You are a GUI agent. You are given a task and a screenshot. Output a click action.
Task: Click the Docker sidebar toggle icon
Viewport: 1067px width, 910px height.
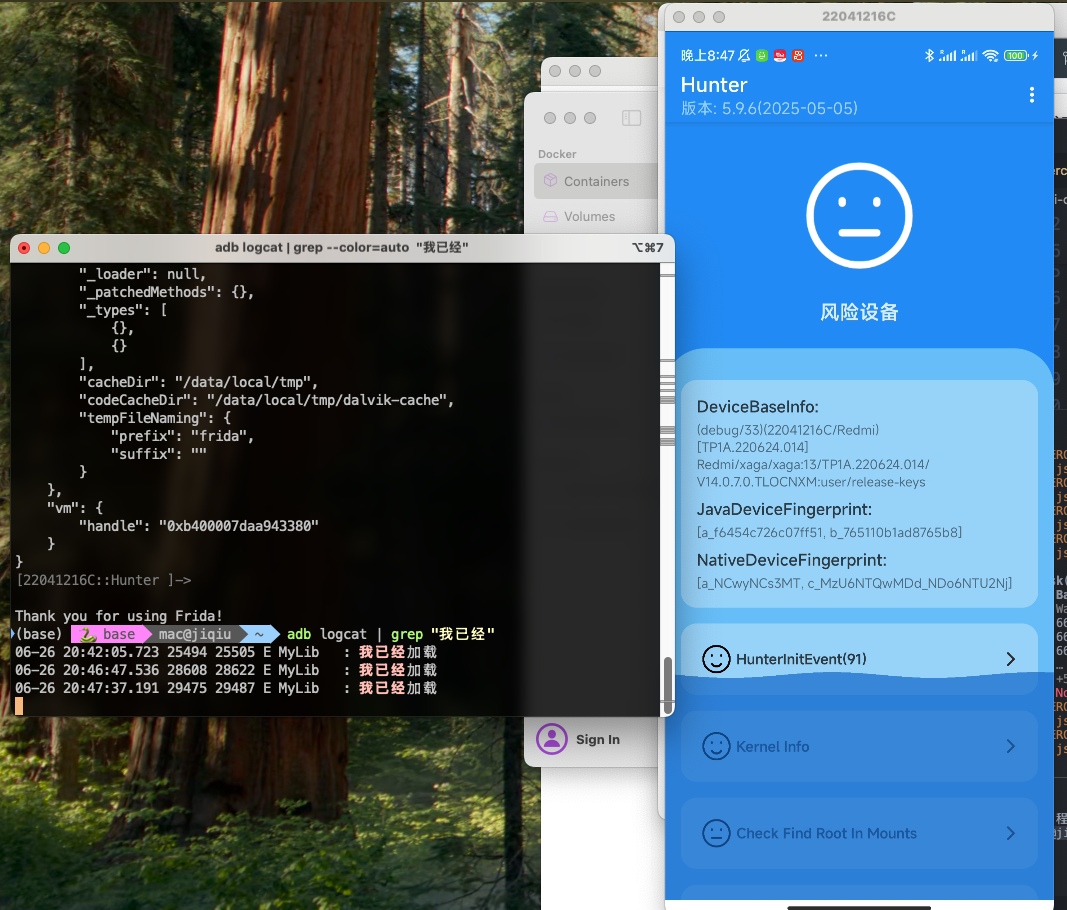631,118
